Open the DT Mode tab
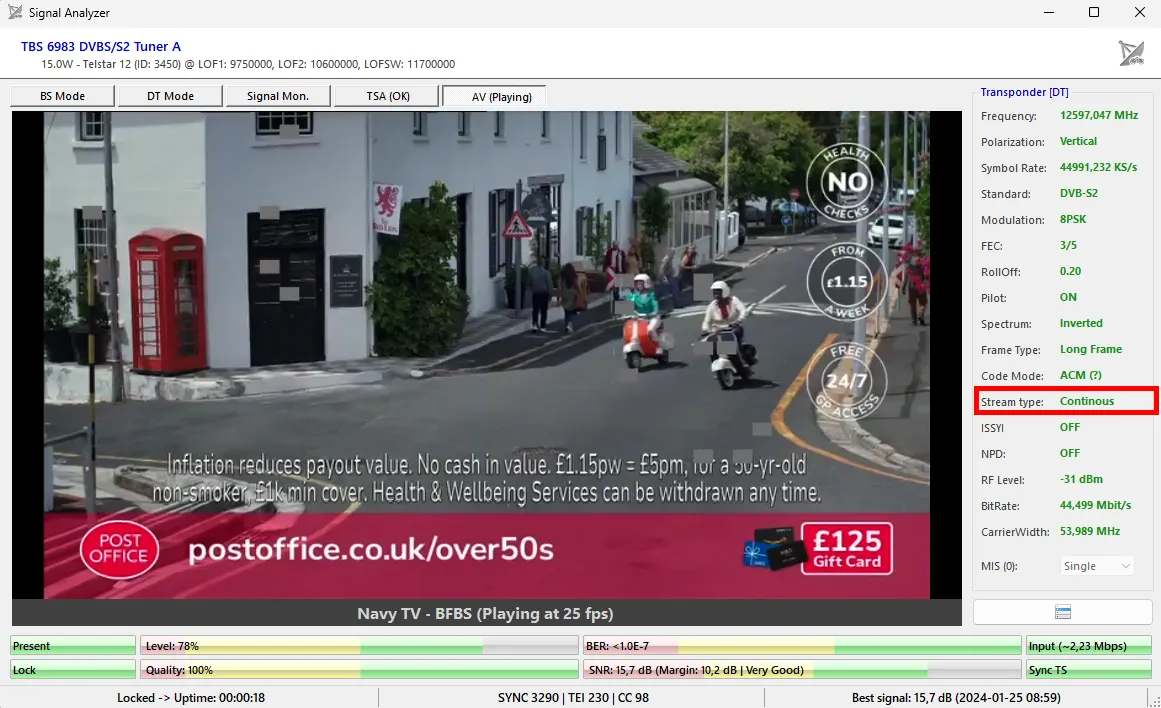Image resolution: width=1161 pixels, height=708 pixels. point(170,96)
